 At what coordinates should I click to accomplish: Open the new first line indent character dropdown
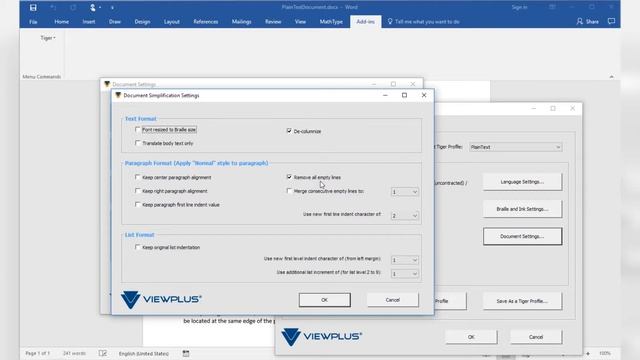point(404,216)
